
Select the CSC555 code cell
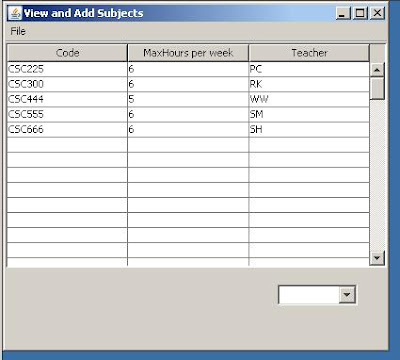(x=67, y=114)
